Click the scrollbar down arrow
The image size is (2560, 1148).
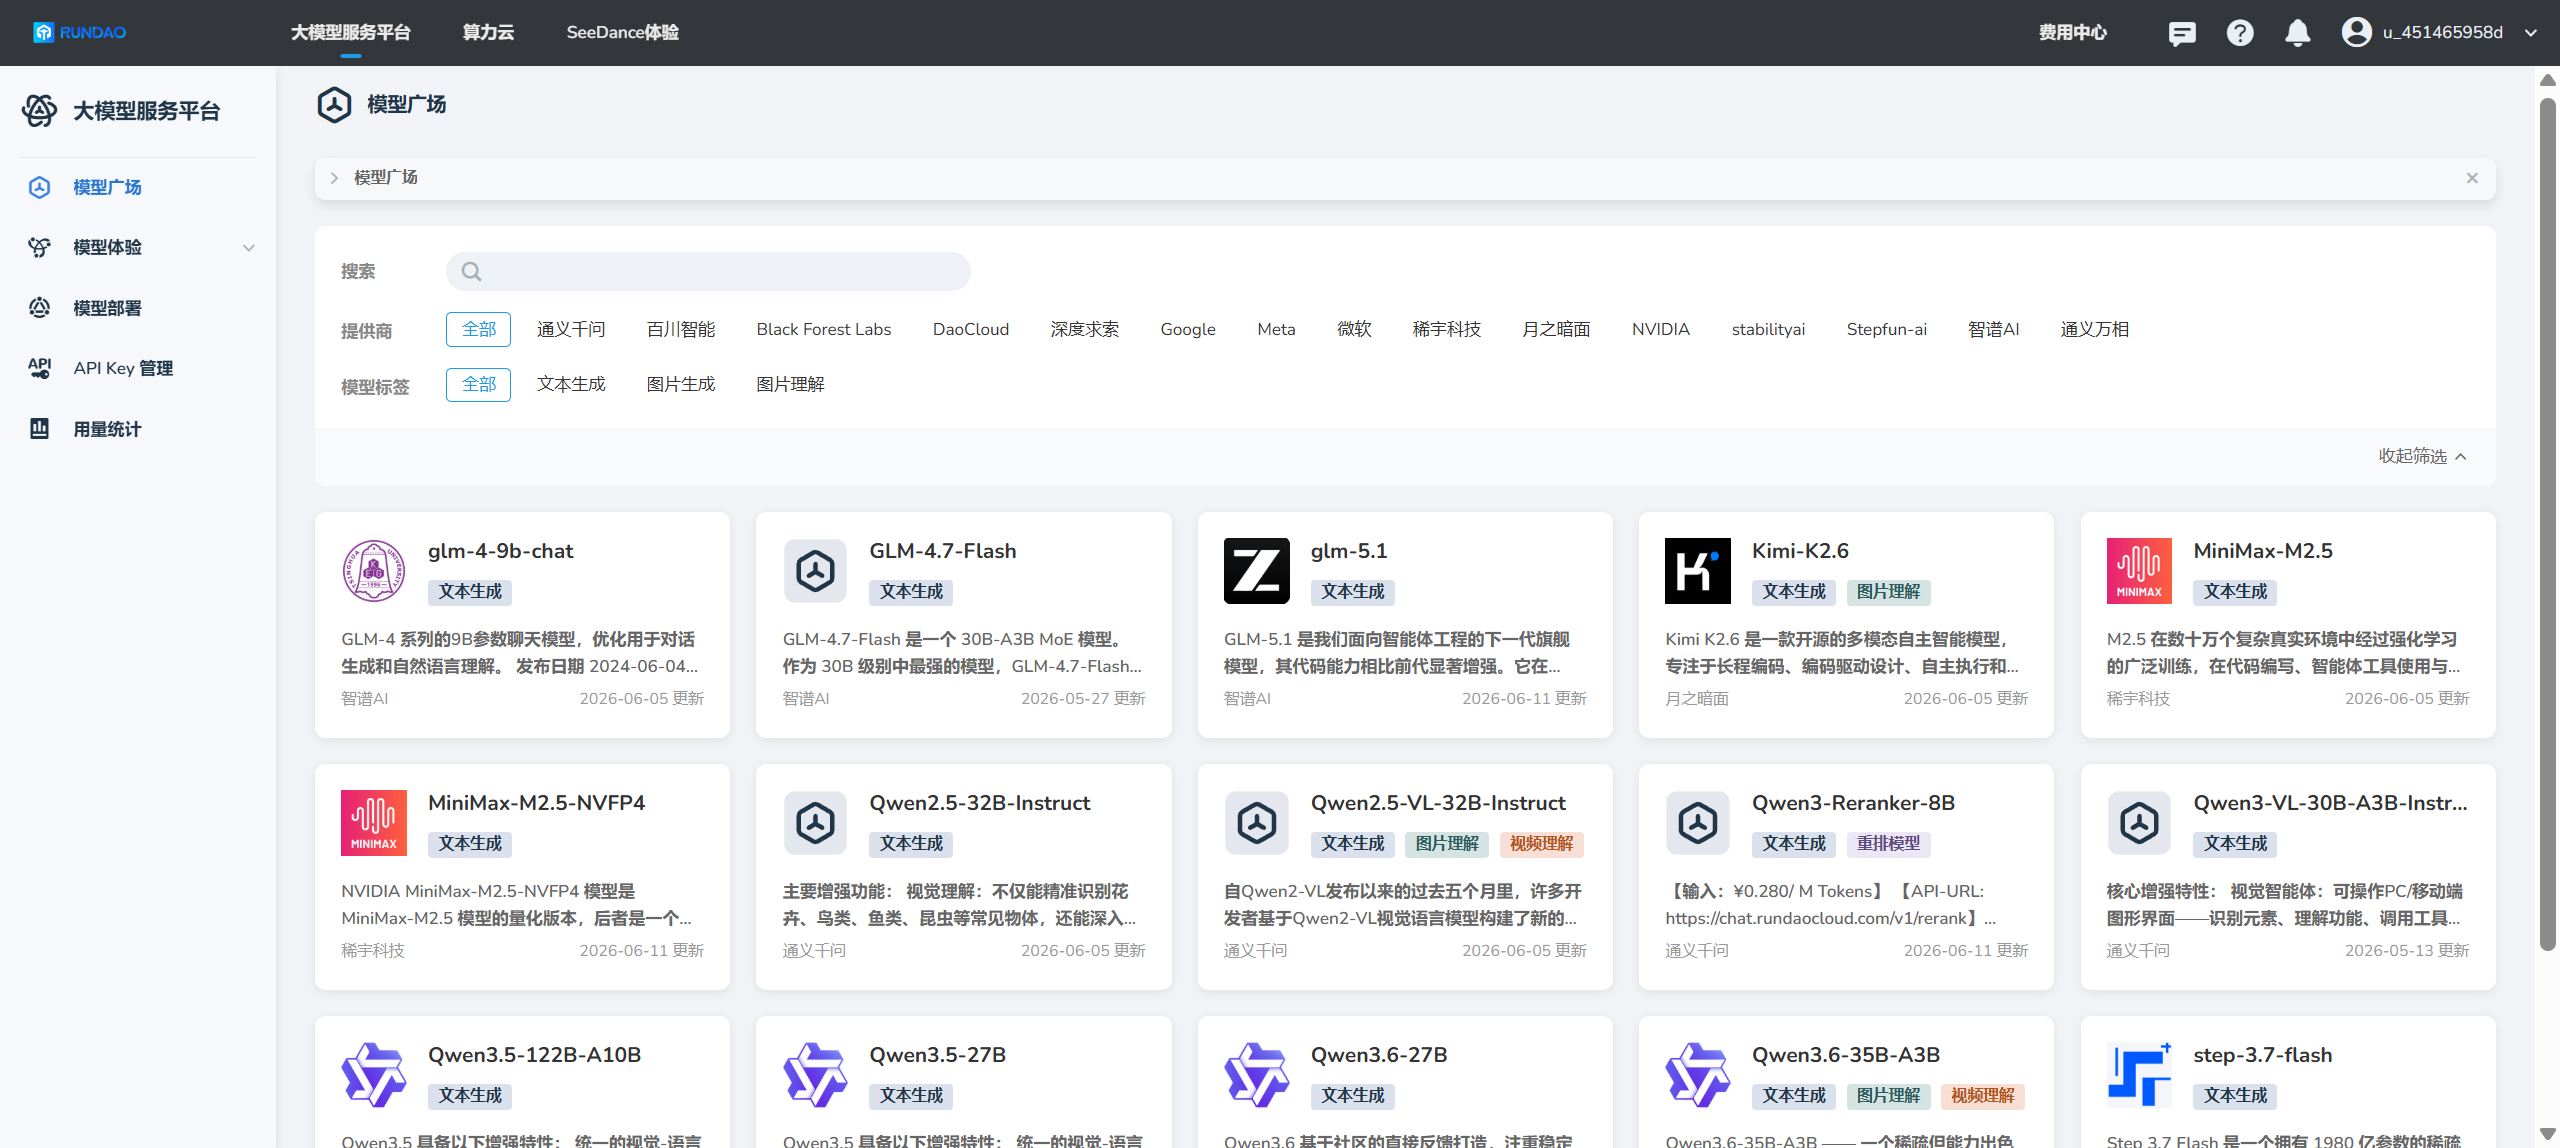[x=2548, y=1133]
